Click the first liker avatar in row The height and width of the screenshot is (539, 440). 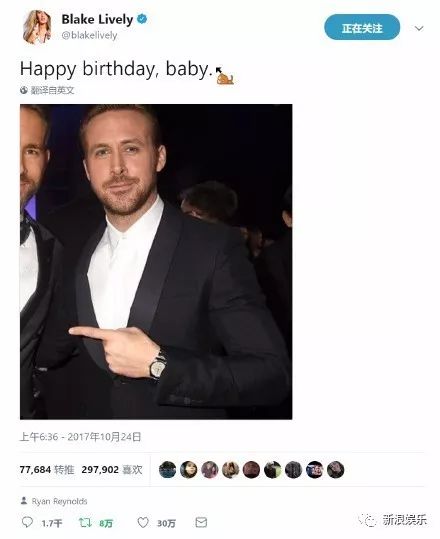pos(168,470)
